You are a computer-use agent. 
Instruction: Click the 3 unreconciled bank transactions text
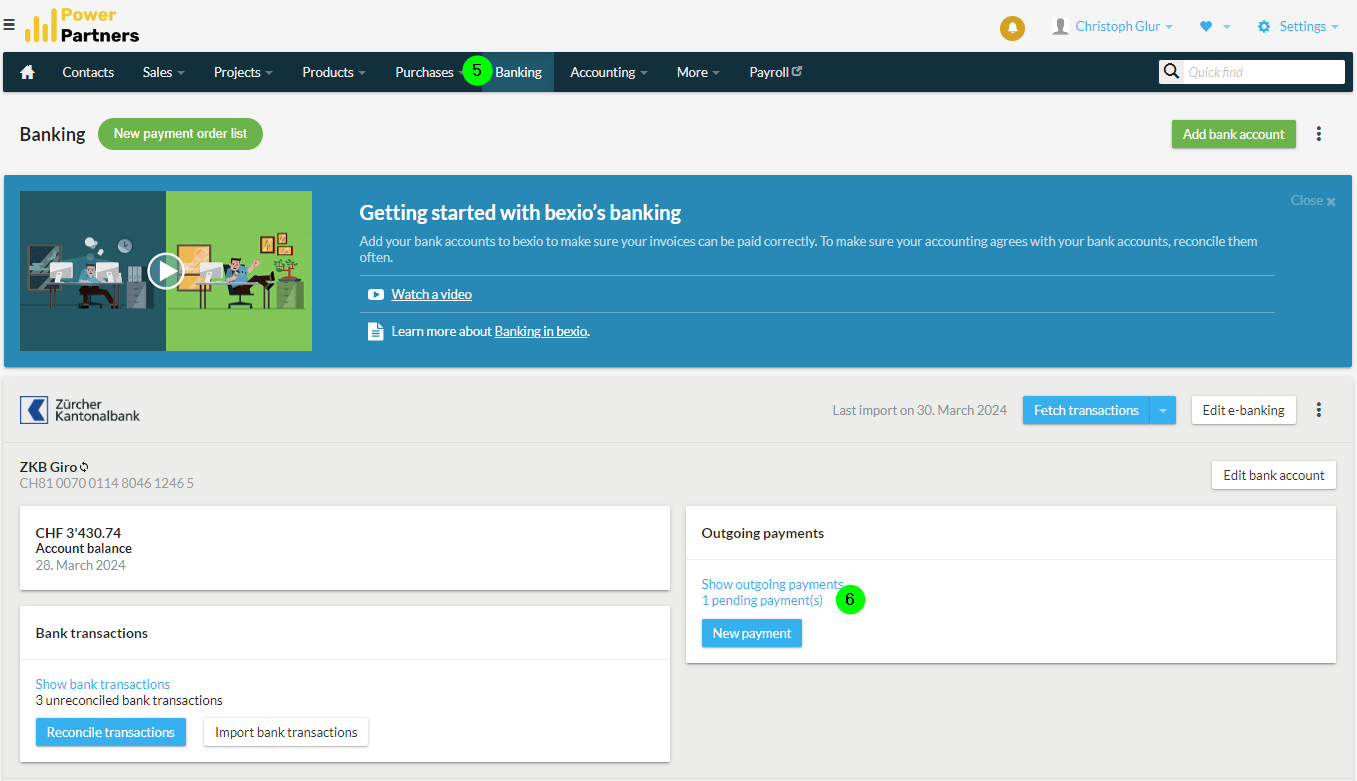click(x=129, y=700)
